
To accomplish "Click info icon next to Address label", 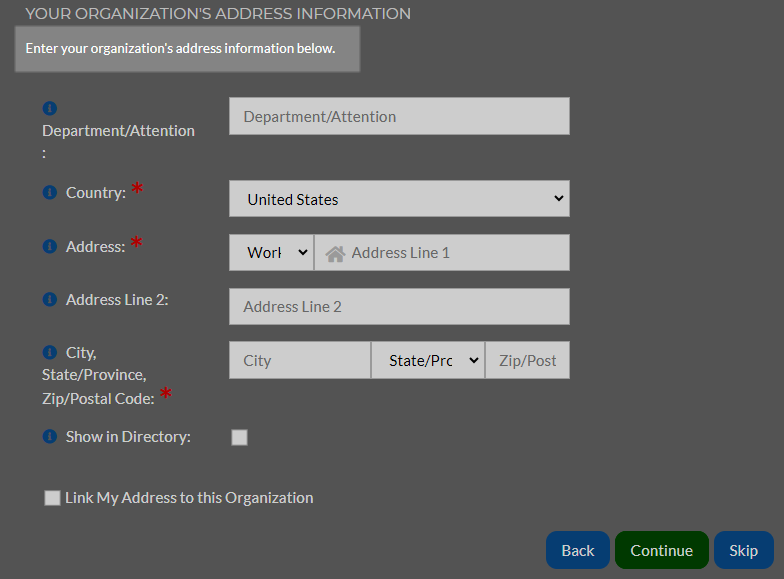I will pos(50,246).
